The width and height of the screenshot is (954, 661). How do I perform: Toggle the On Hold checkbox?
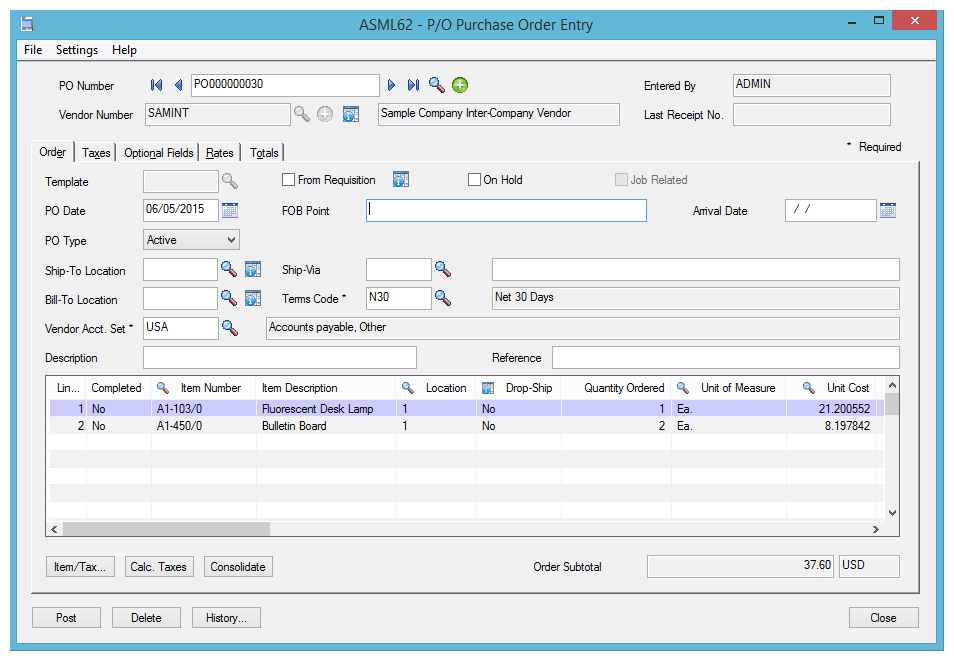click(475, 180)
